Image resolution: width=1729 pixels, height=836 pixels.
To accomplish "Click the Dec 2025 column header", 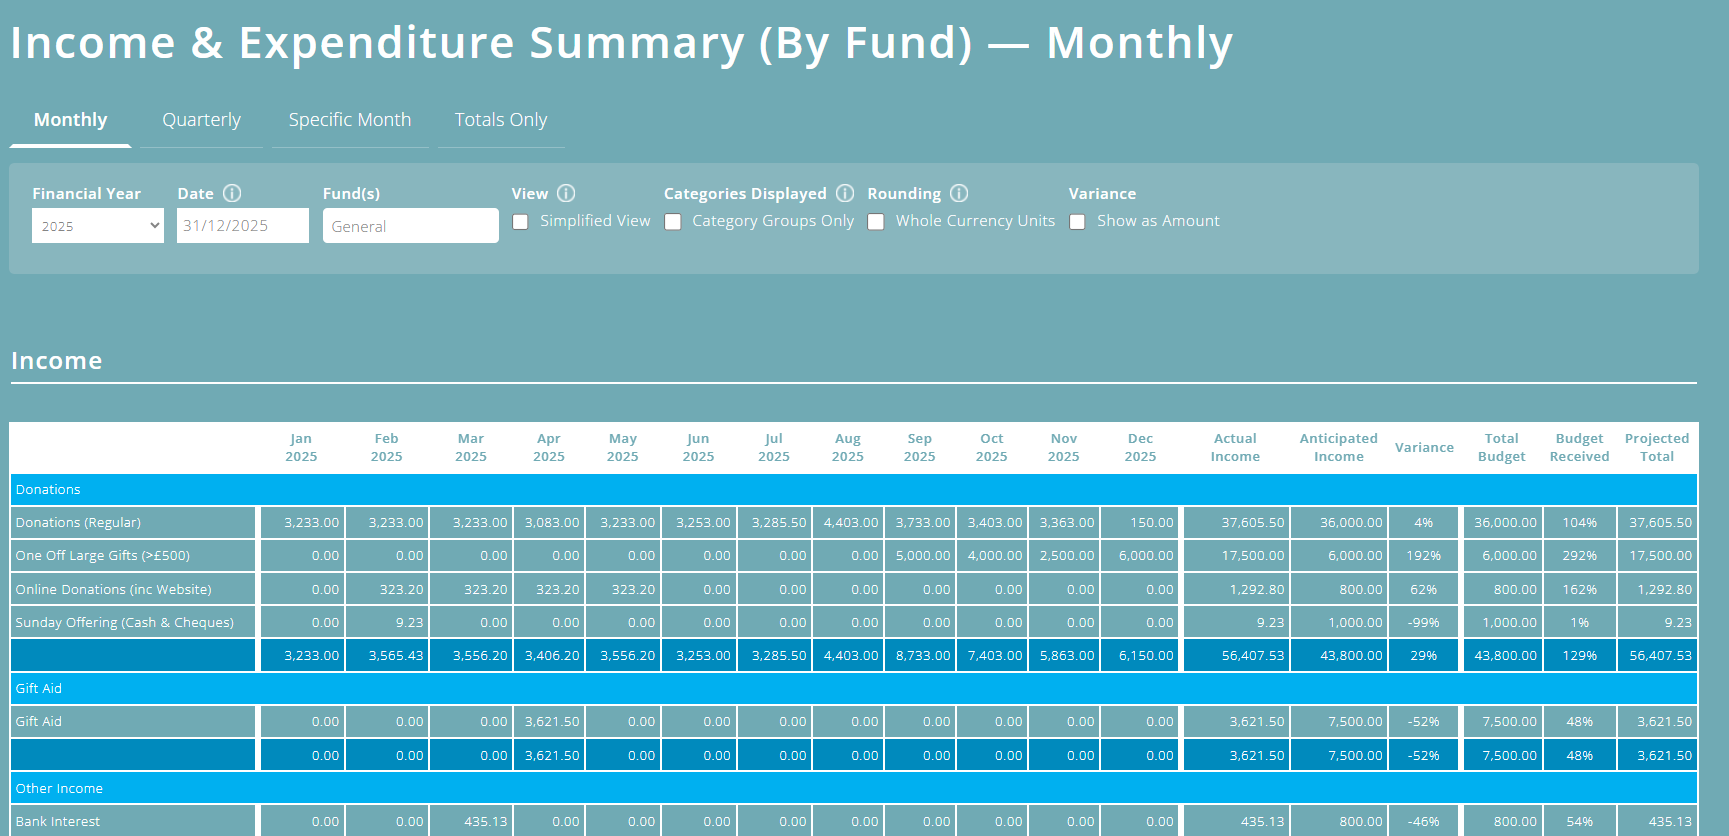I will point(1140,448).
